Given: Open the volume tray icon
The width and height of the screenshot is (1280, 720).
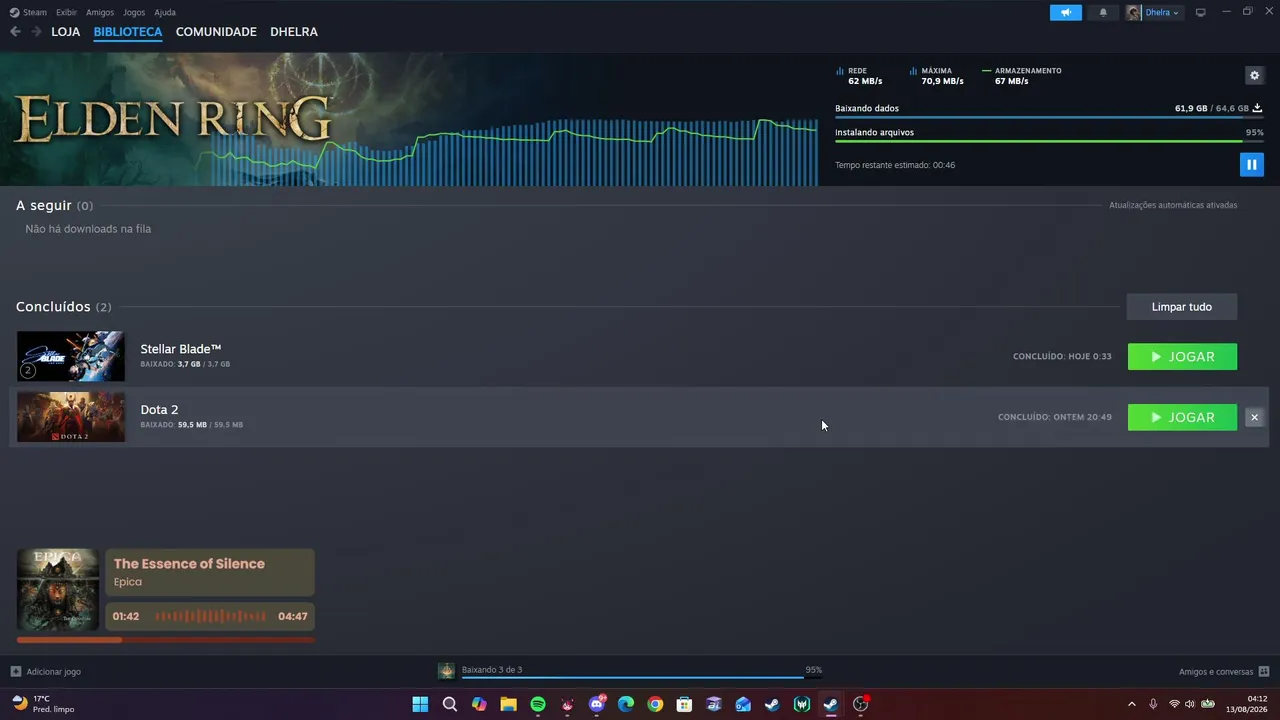Looking at the screenshot, I should (x=1190, y=704).
